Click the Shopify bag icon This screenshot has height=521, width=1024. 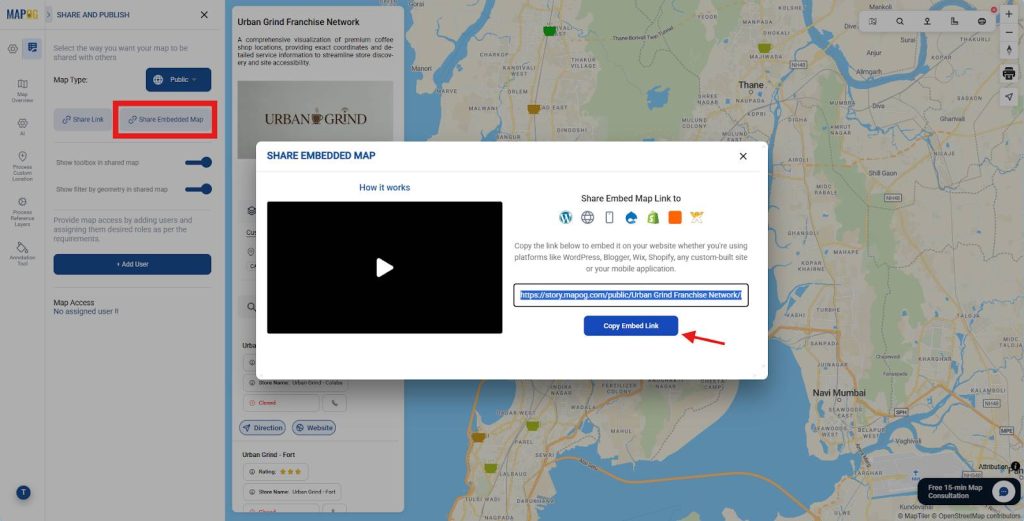pos(653,217)
